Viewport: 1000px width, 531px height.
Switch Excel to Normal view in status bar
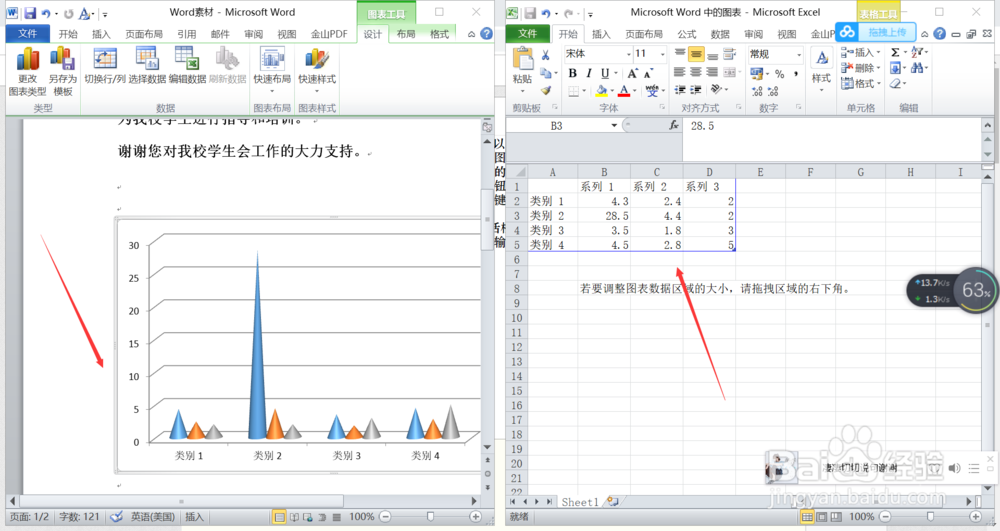pos(807,517)
